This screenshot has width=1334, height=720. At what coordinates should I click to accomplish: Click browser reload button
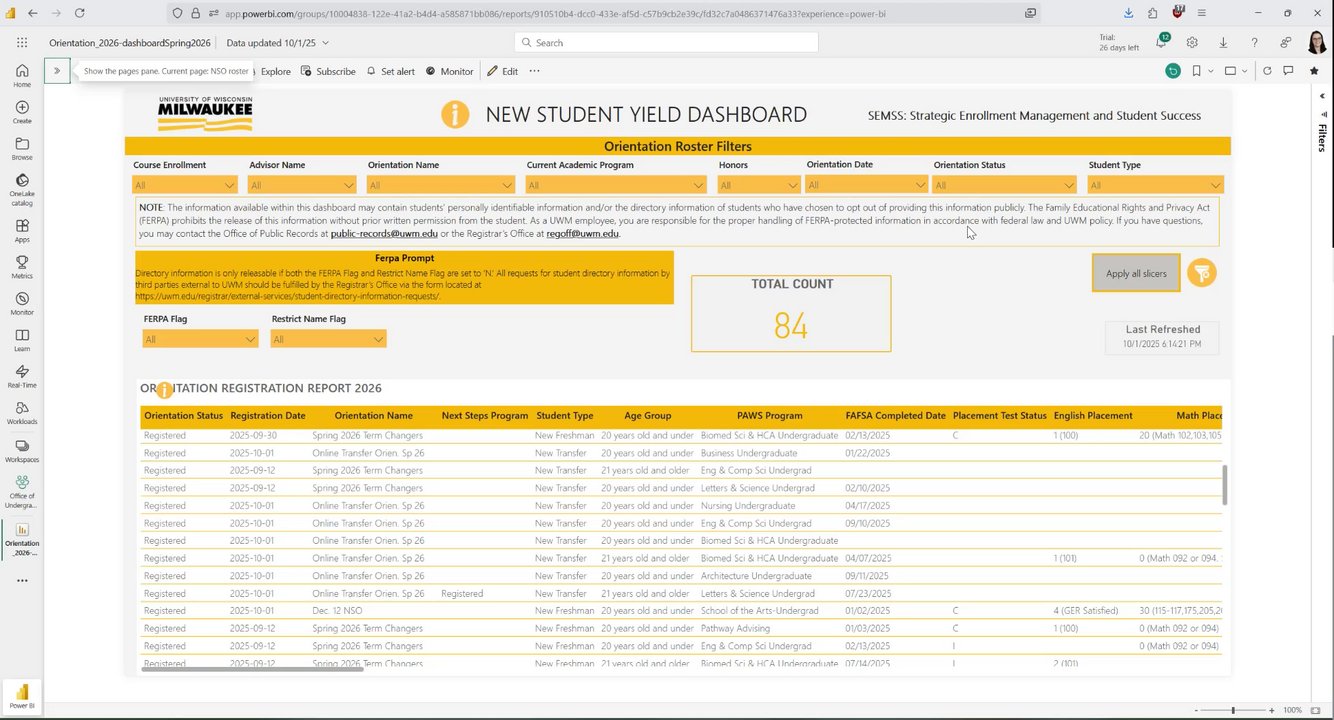tap(79, 13)
